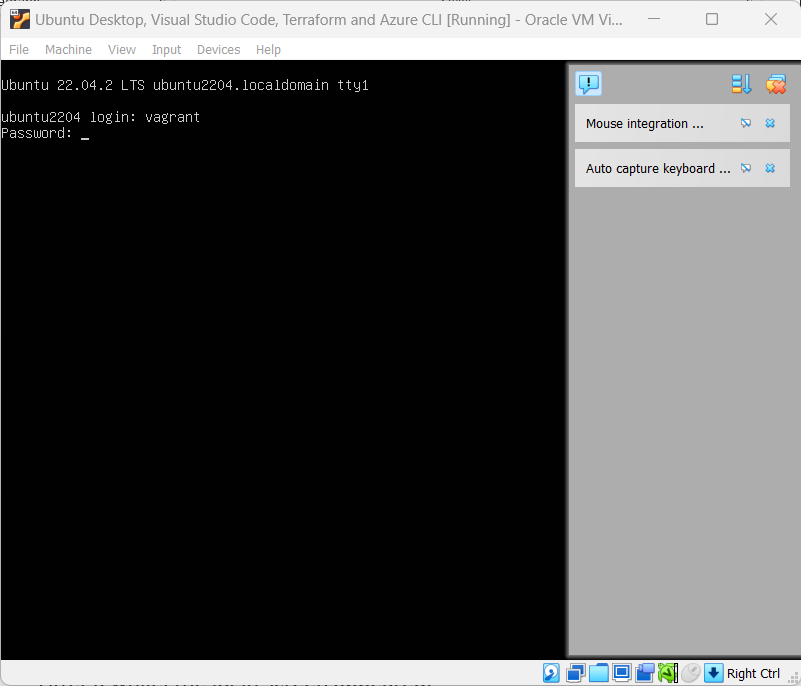Open the Input menu

pyautogui.click(x=166, y=49)
